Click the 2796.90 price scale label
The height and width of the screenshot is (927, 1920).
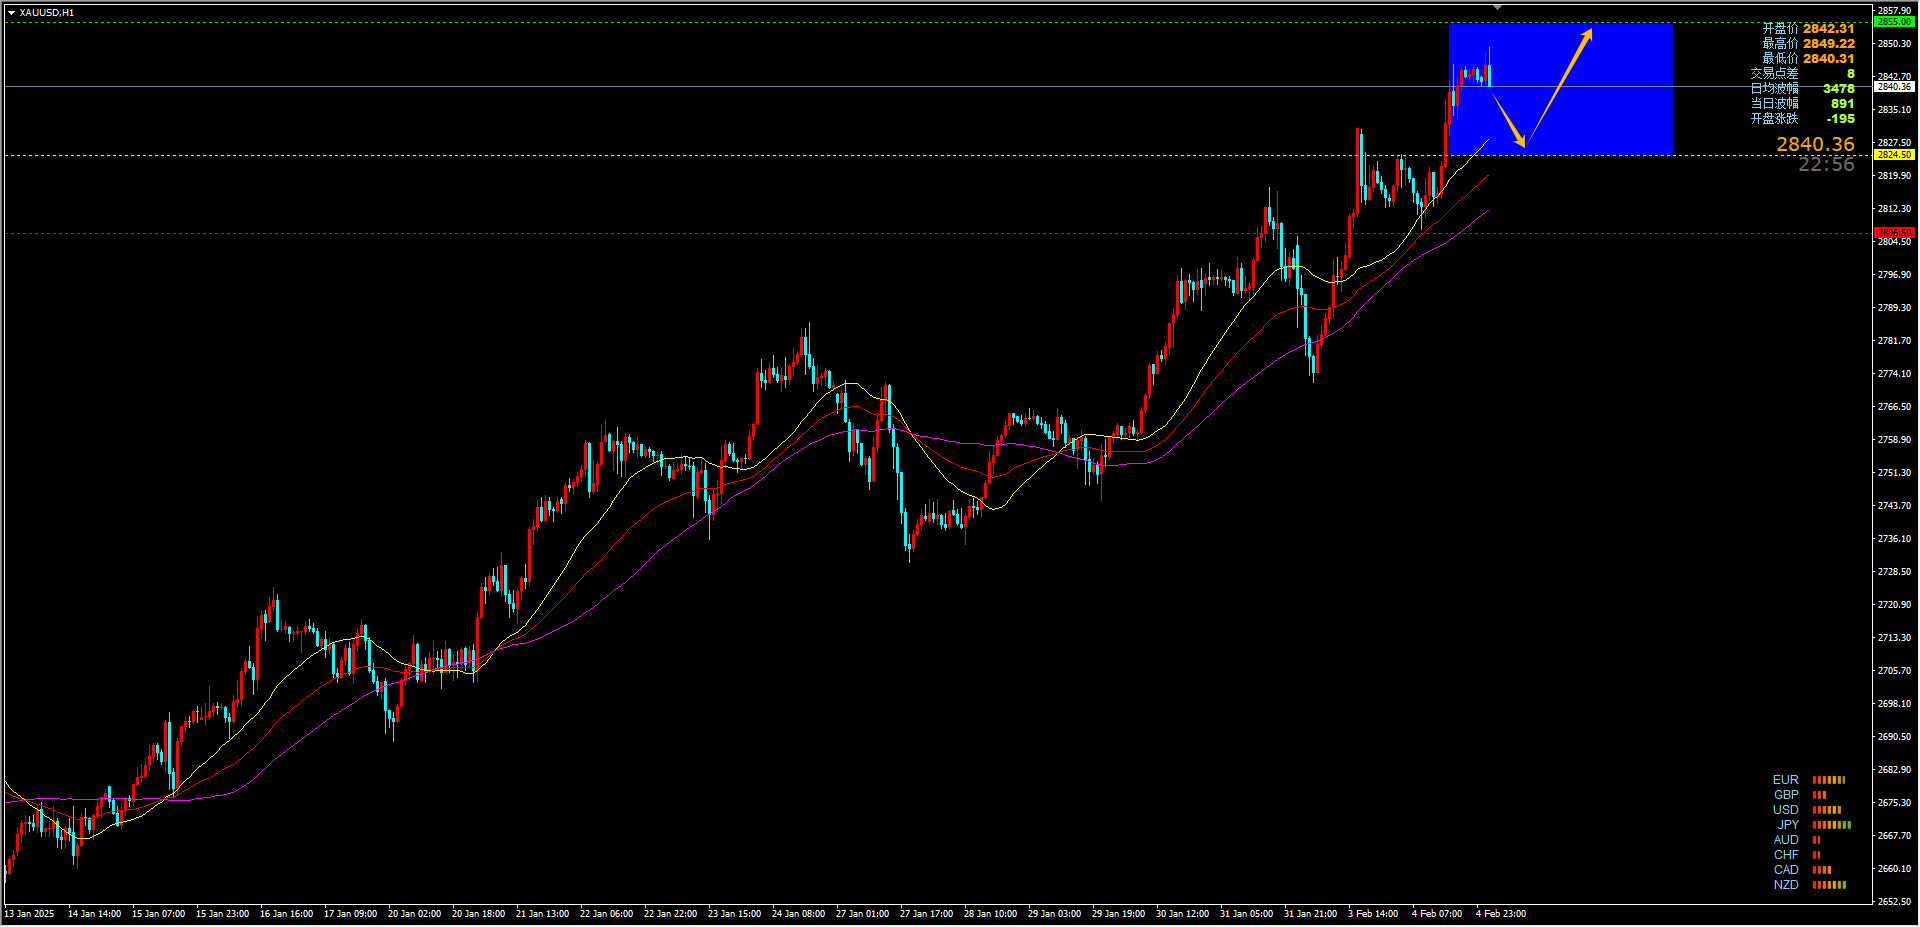coord(1894,275)
